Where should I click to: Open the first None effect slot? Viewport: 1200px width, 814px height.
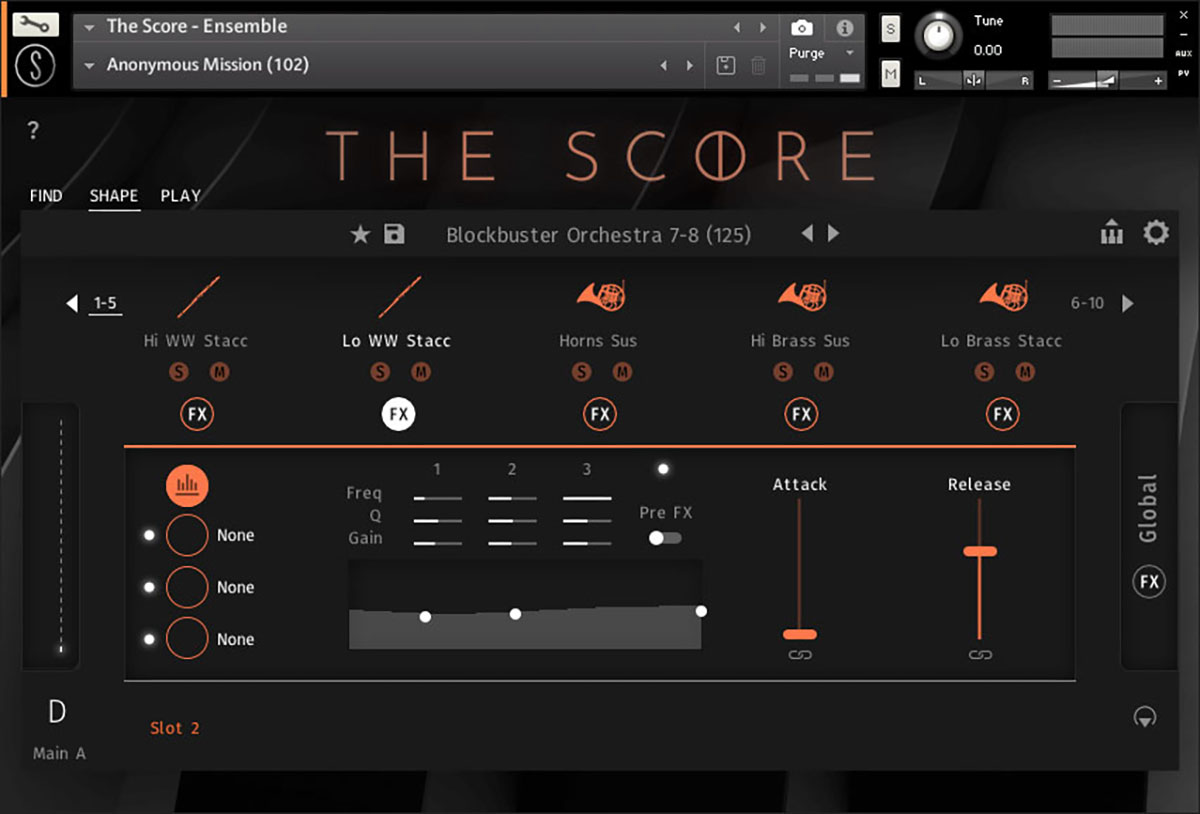(187, 536)
